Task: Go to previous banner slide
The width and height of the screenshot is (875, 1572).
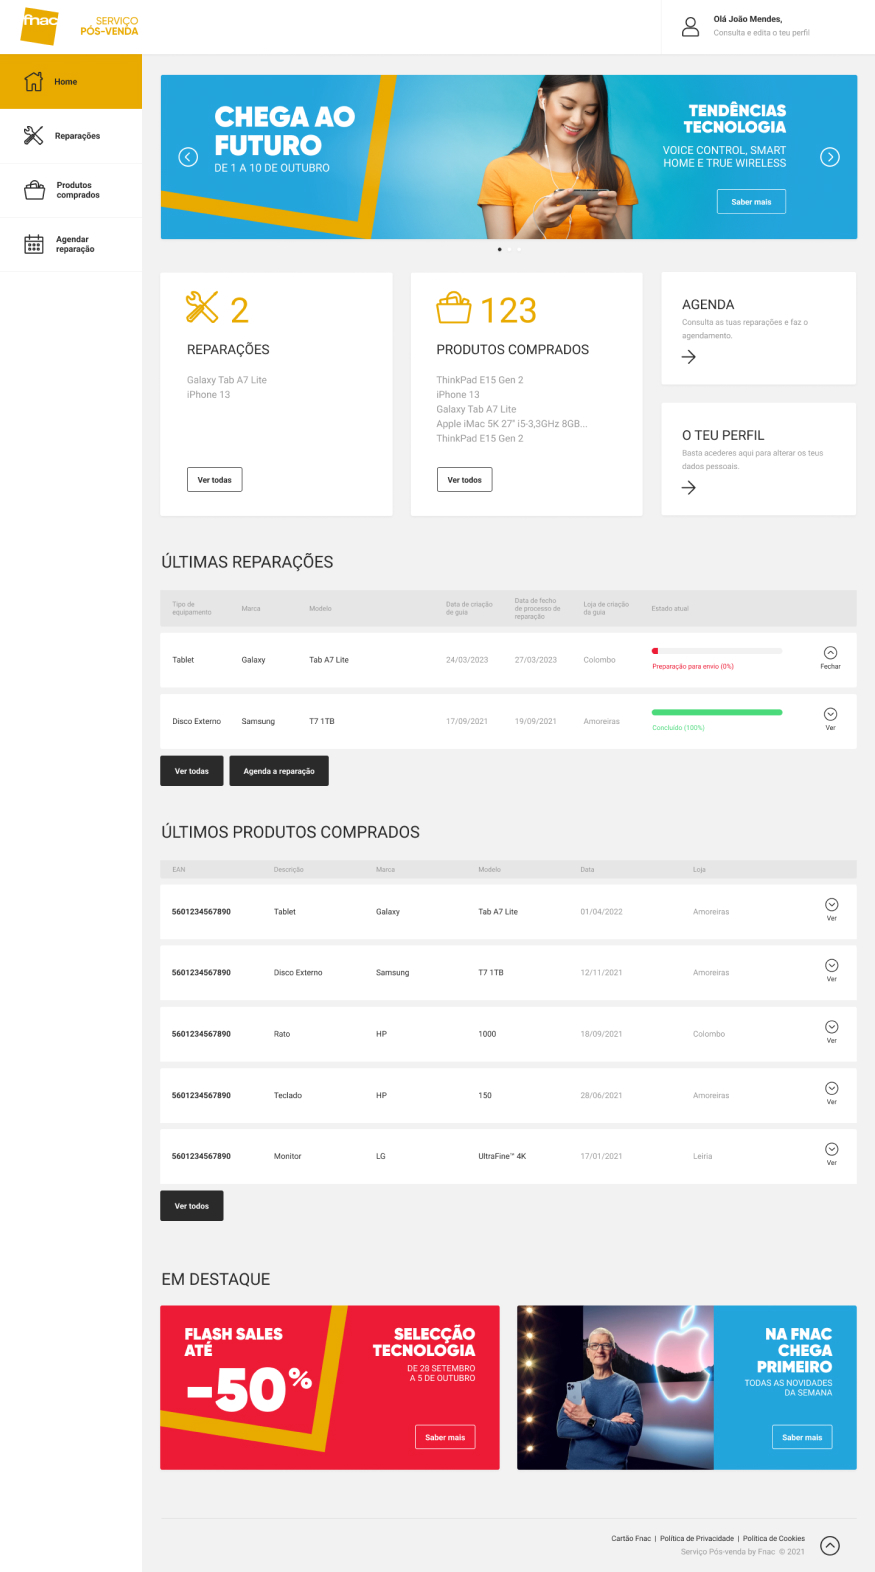Action: (x=188, y=157)
